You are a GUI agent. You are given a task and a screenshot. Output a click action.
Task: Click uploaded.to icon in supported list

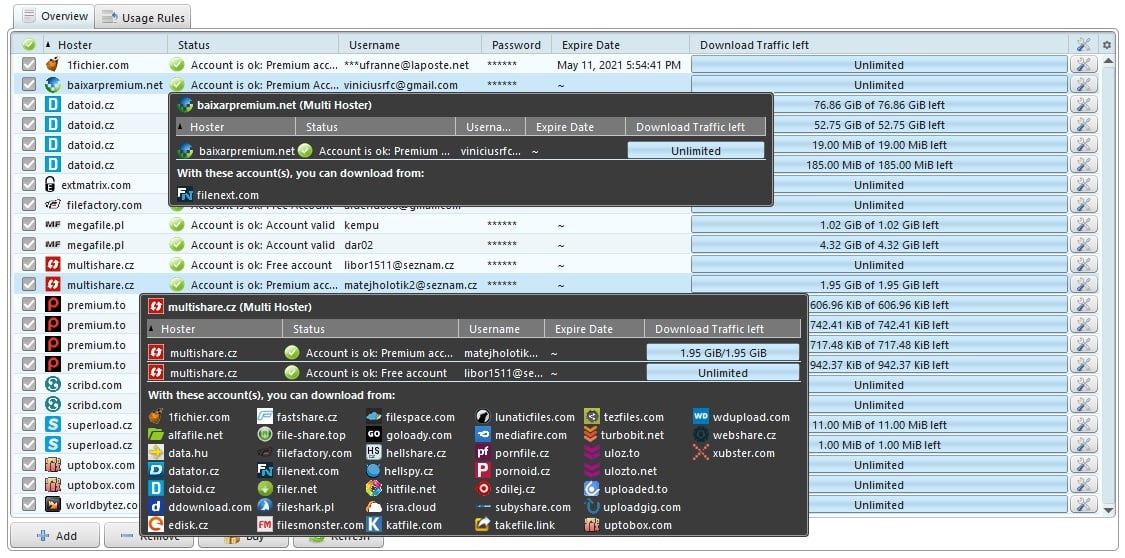tap(591, 488)
